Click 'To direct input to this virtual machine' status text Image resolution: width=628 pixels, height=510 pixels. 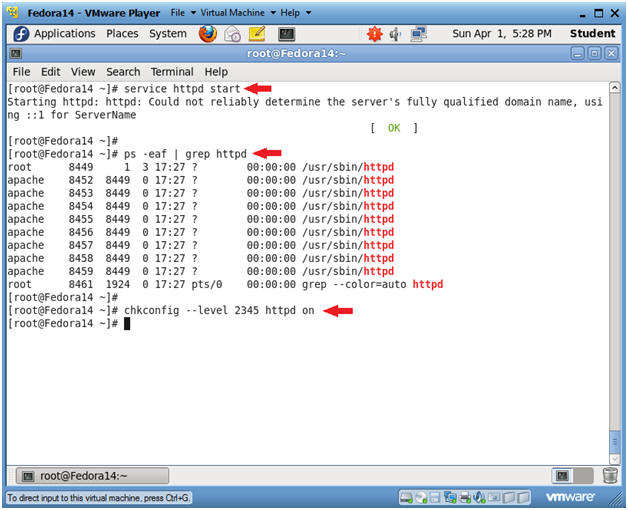point(99,498)
